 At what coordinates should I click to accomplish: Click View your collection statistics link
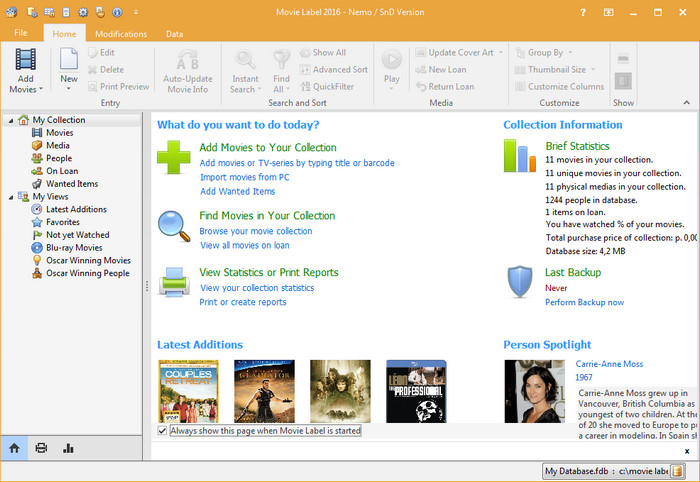click(257, 288)
